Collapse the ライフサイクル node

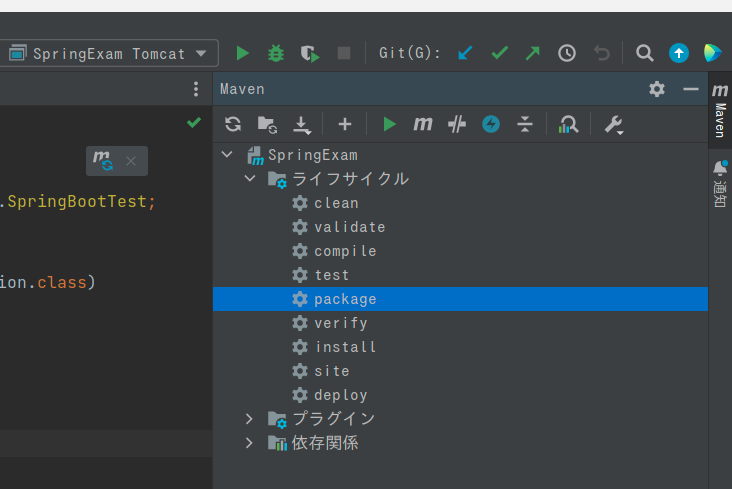[x=250, y=179]
